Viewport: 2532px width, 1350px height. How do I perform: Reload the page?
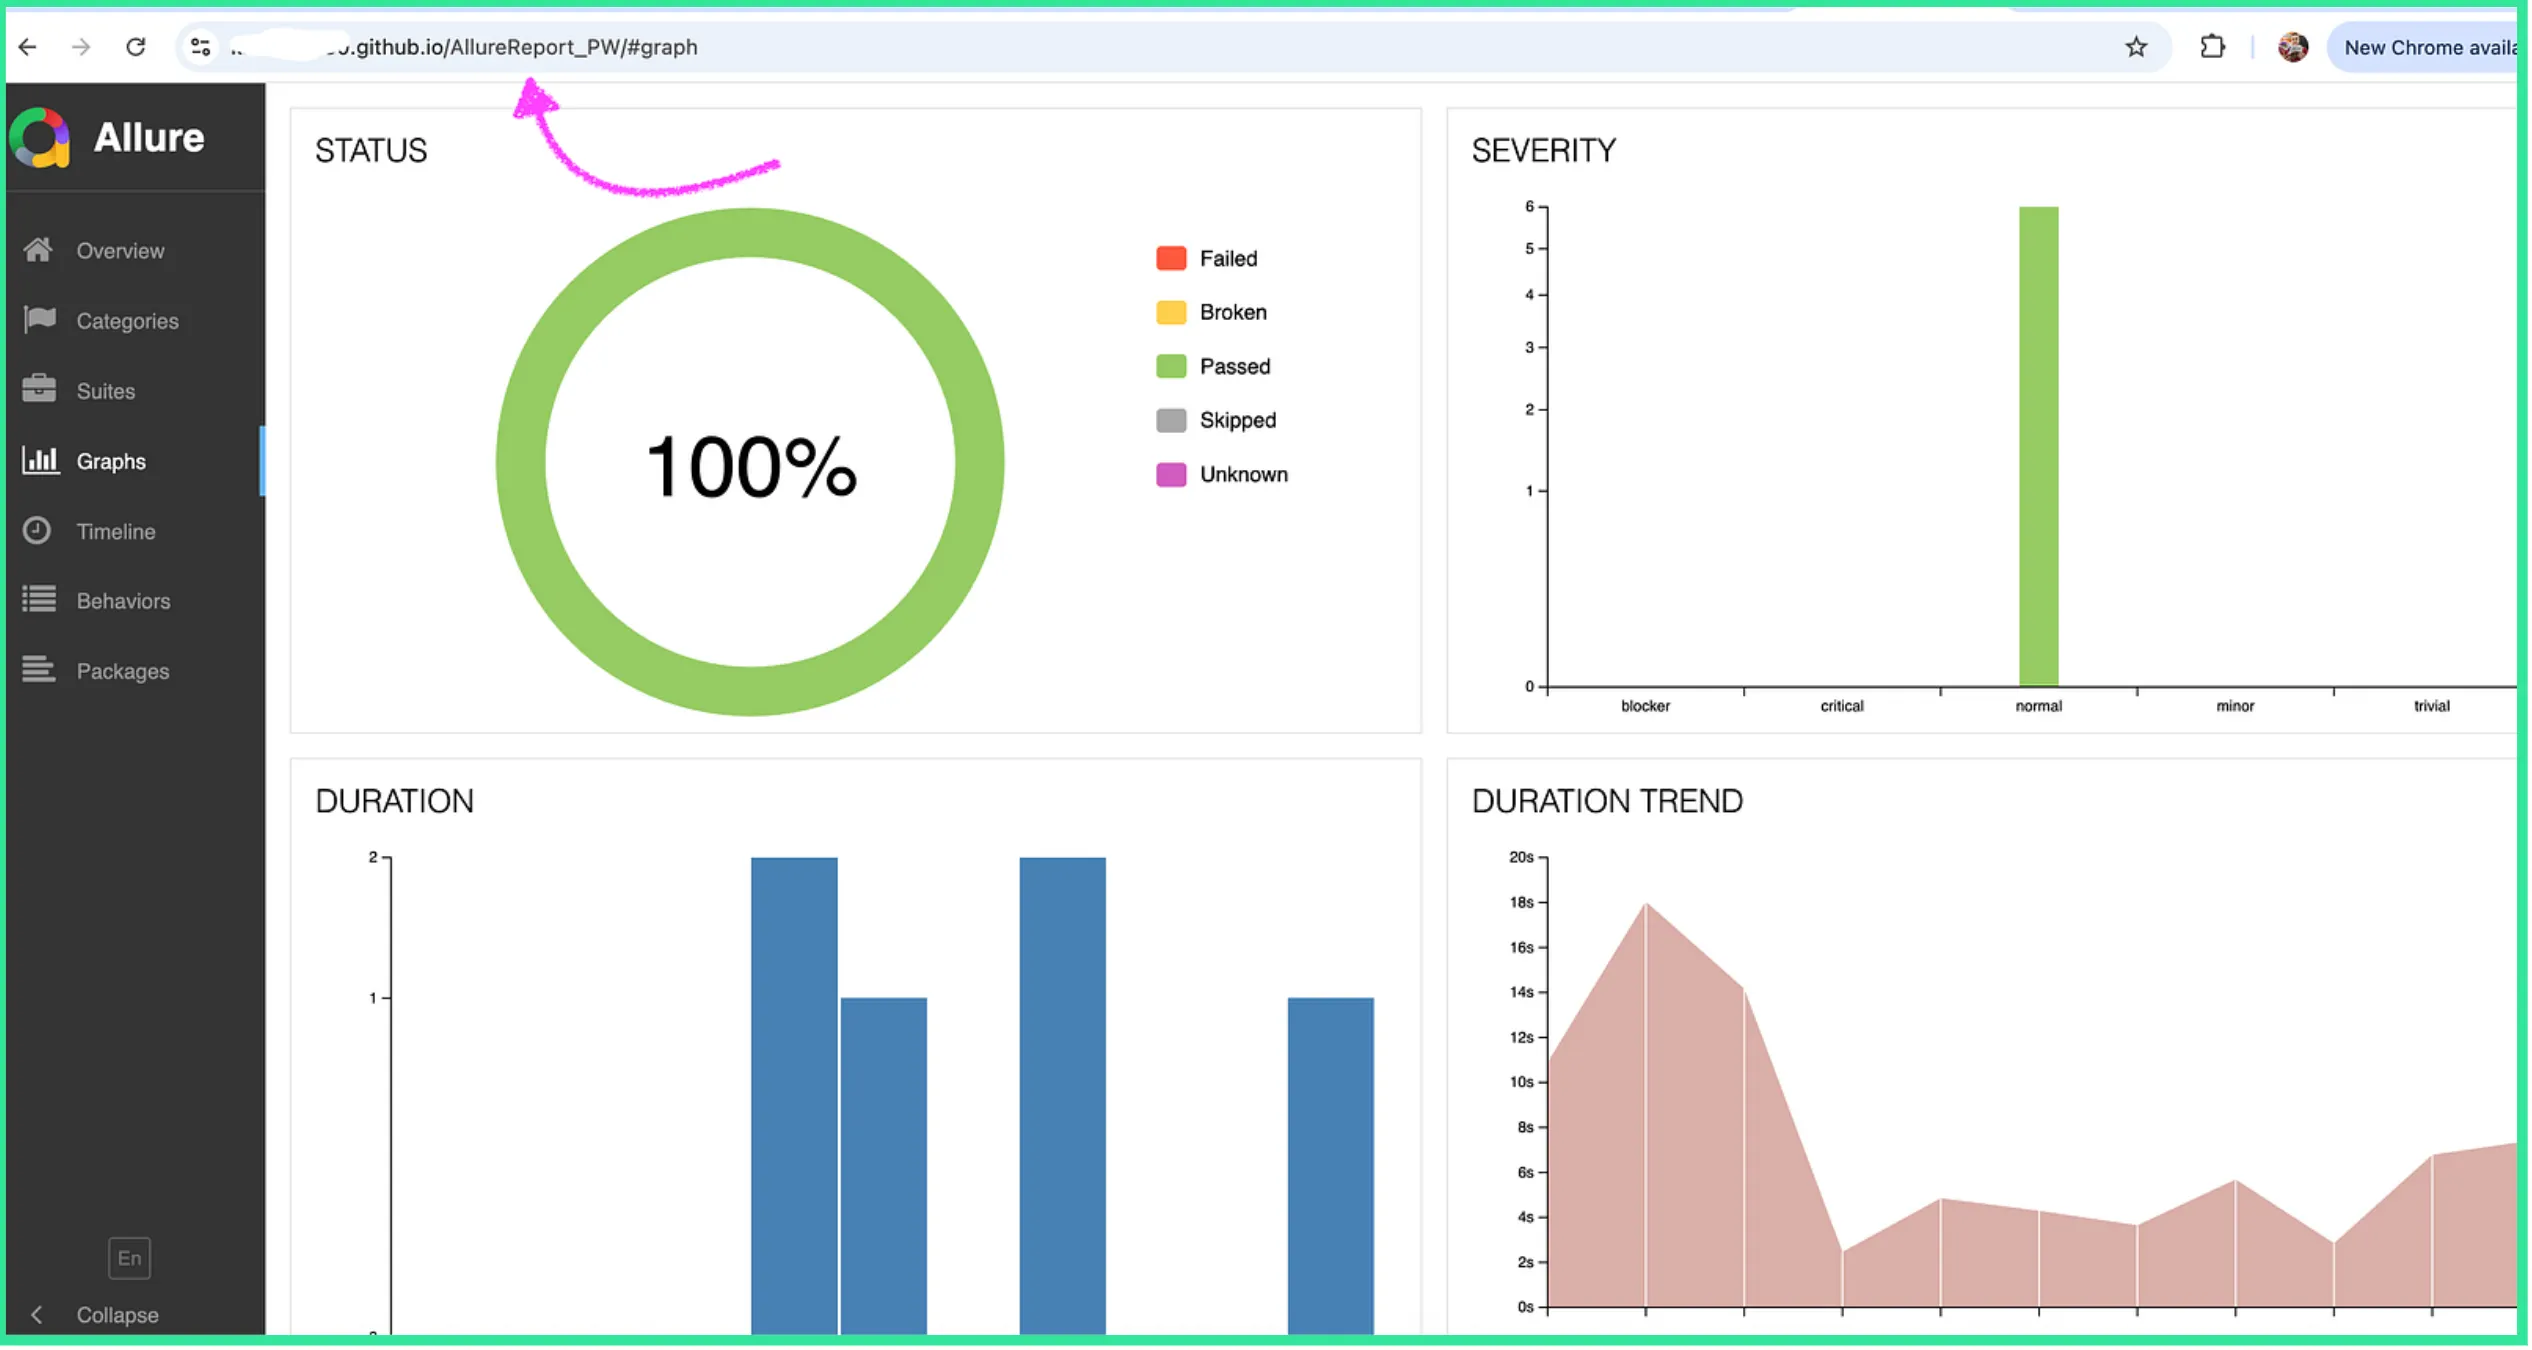click(x=136, y=47)
